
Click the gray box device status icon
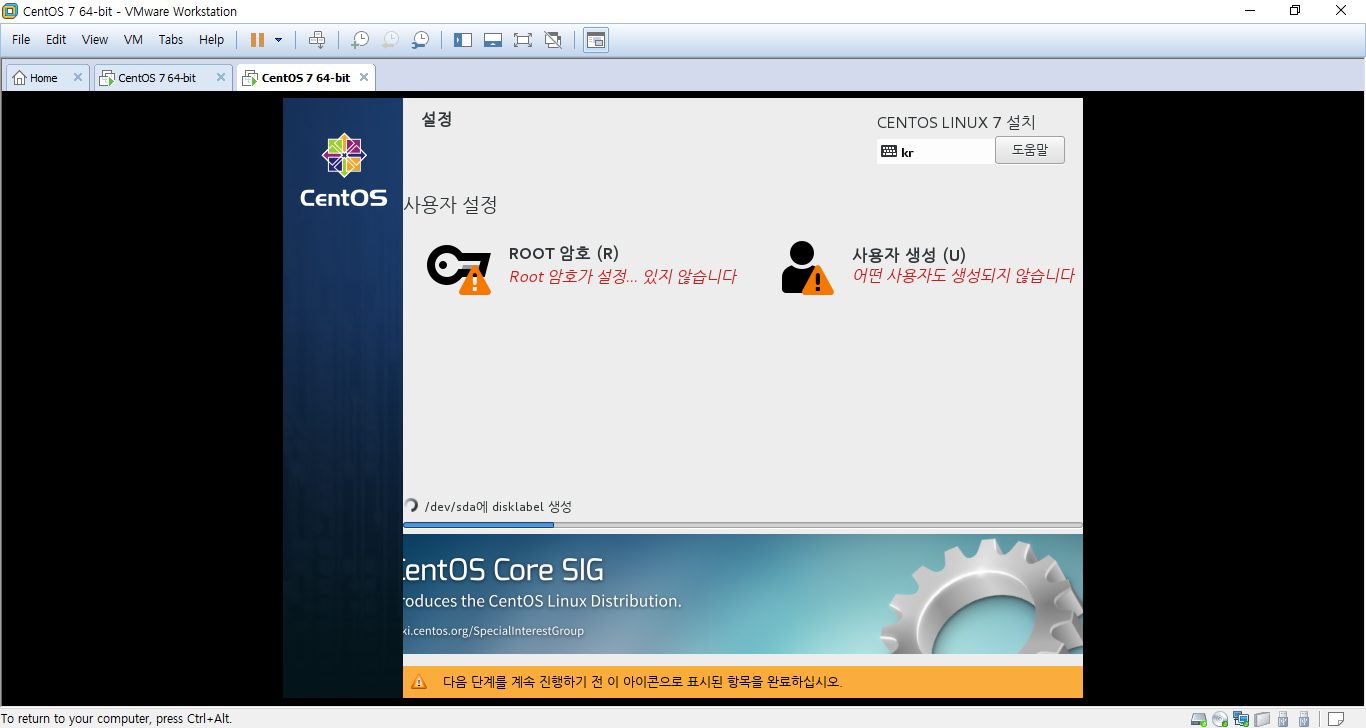[x=1262, y=719]
